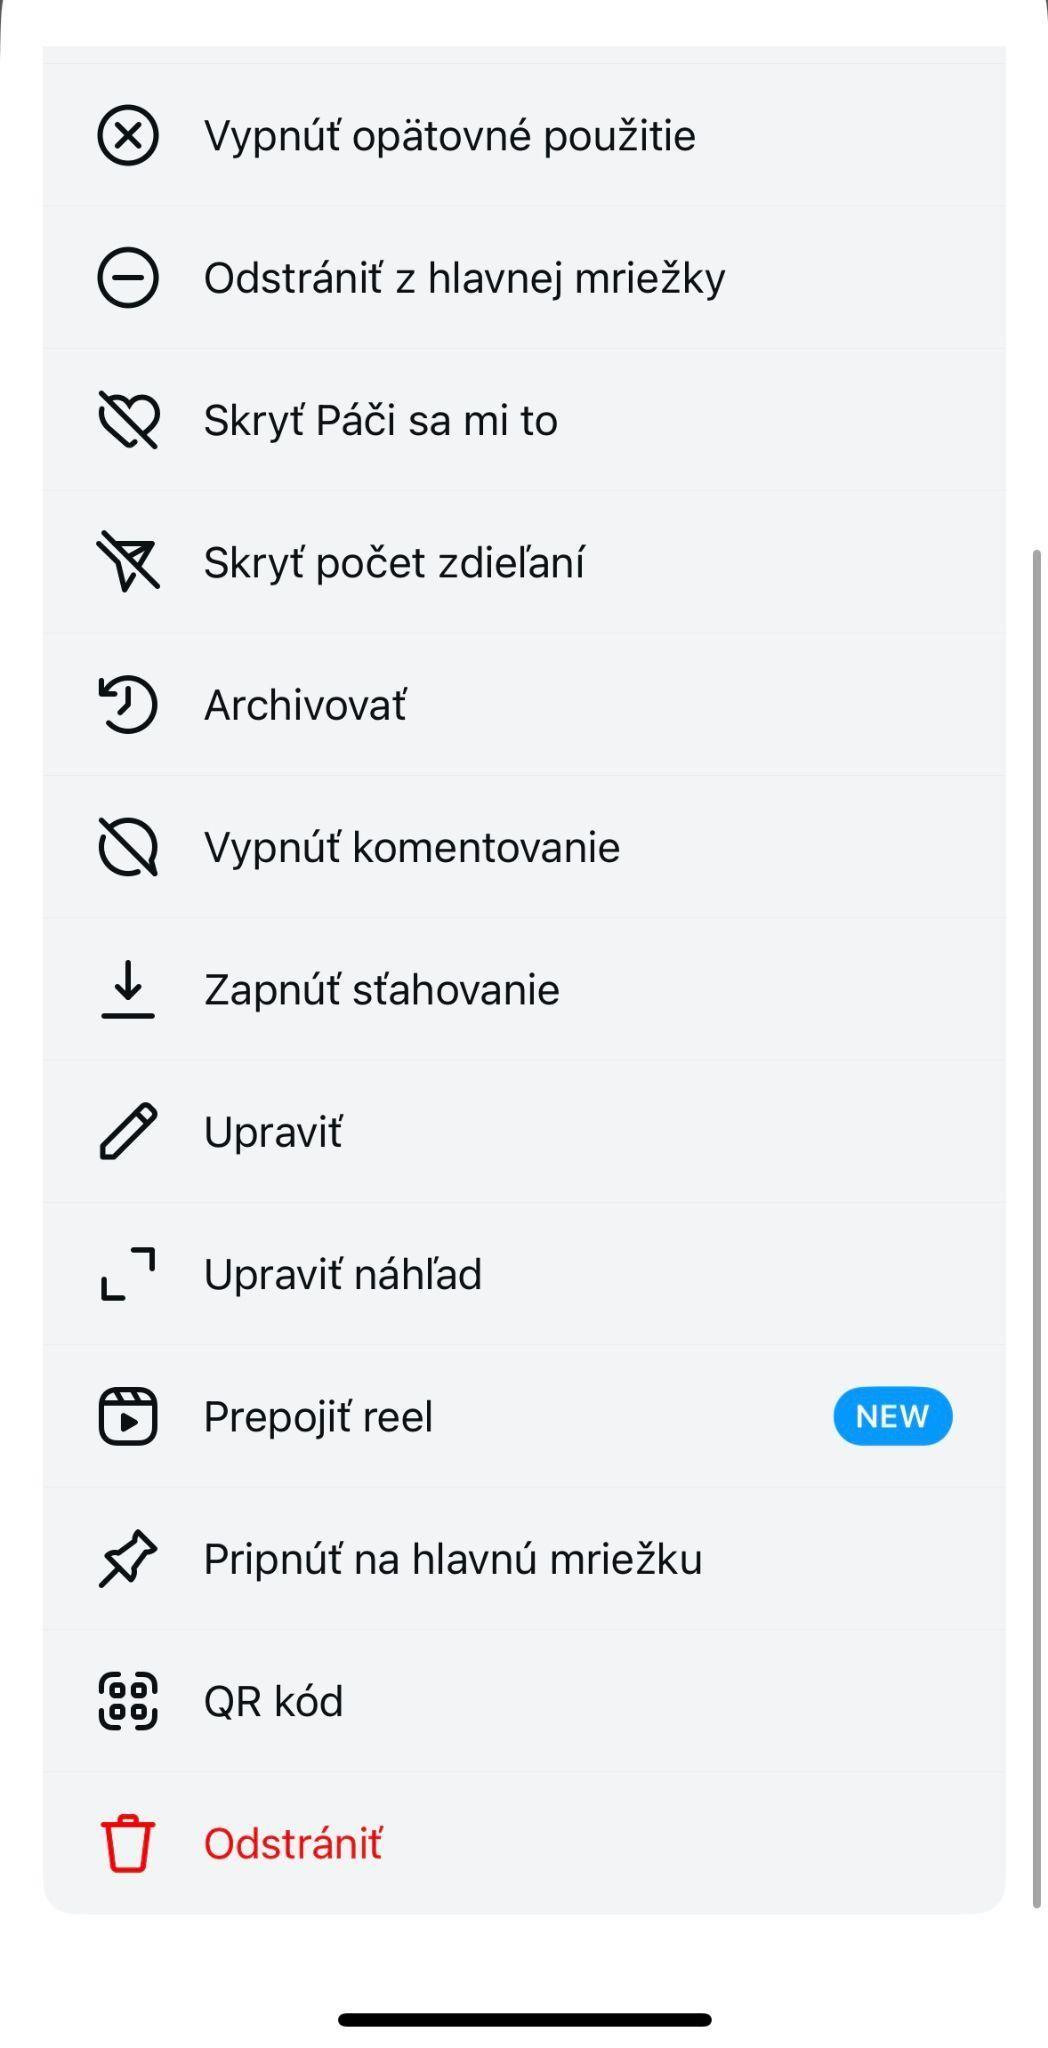This screenshot has height=2048, width=1048.
Task: Tap the reel clapper icon
Action: 128,1416
